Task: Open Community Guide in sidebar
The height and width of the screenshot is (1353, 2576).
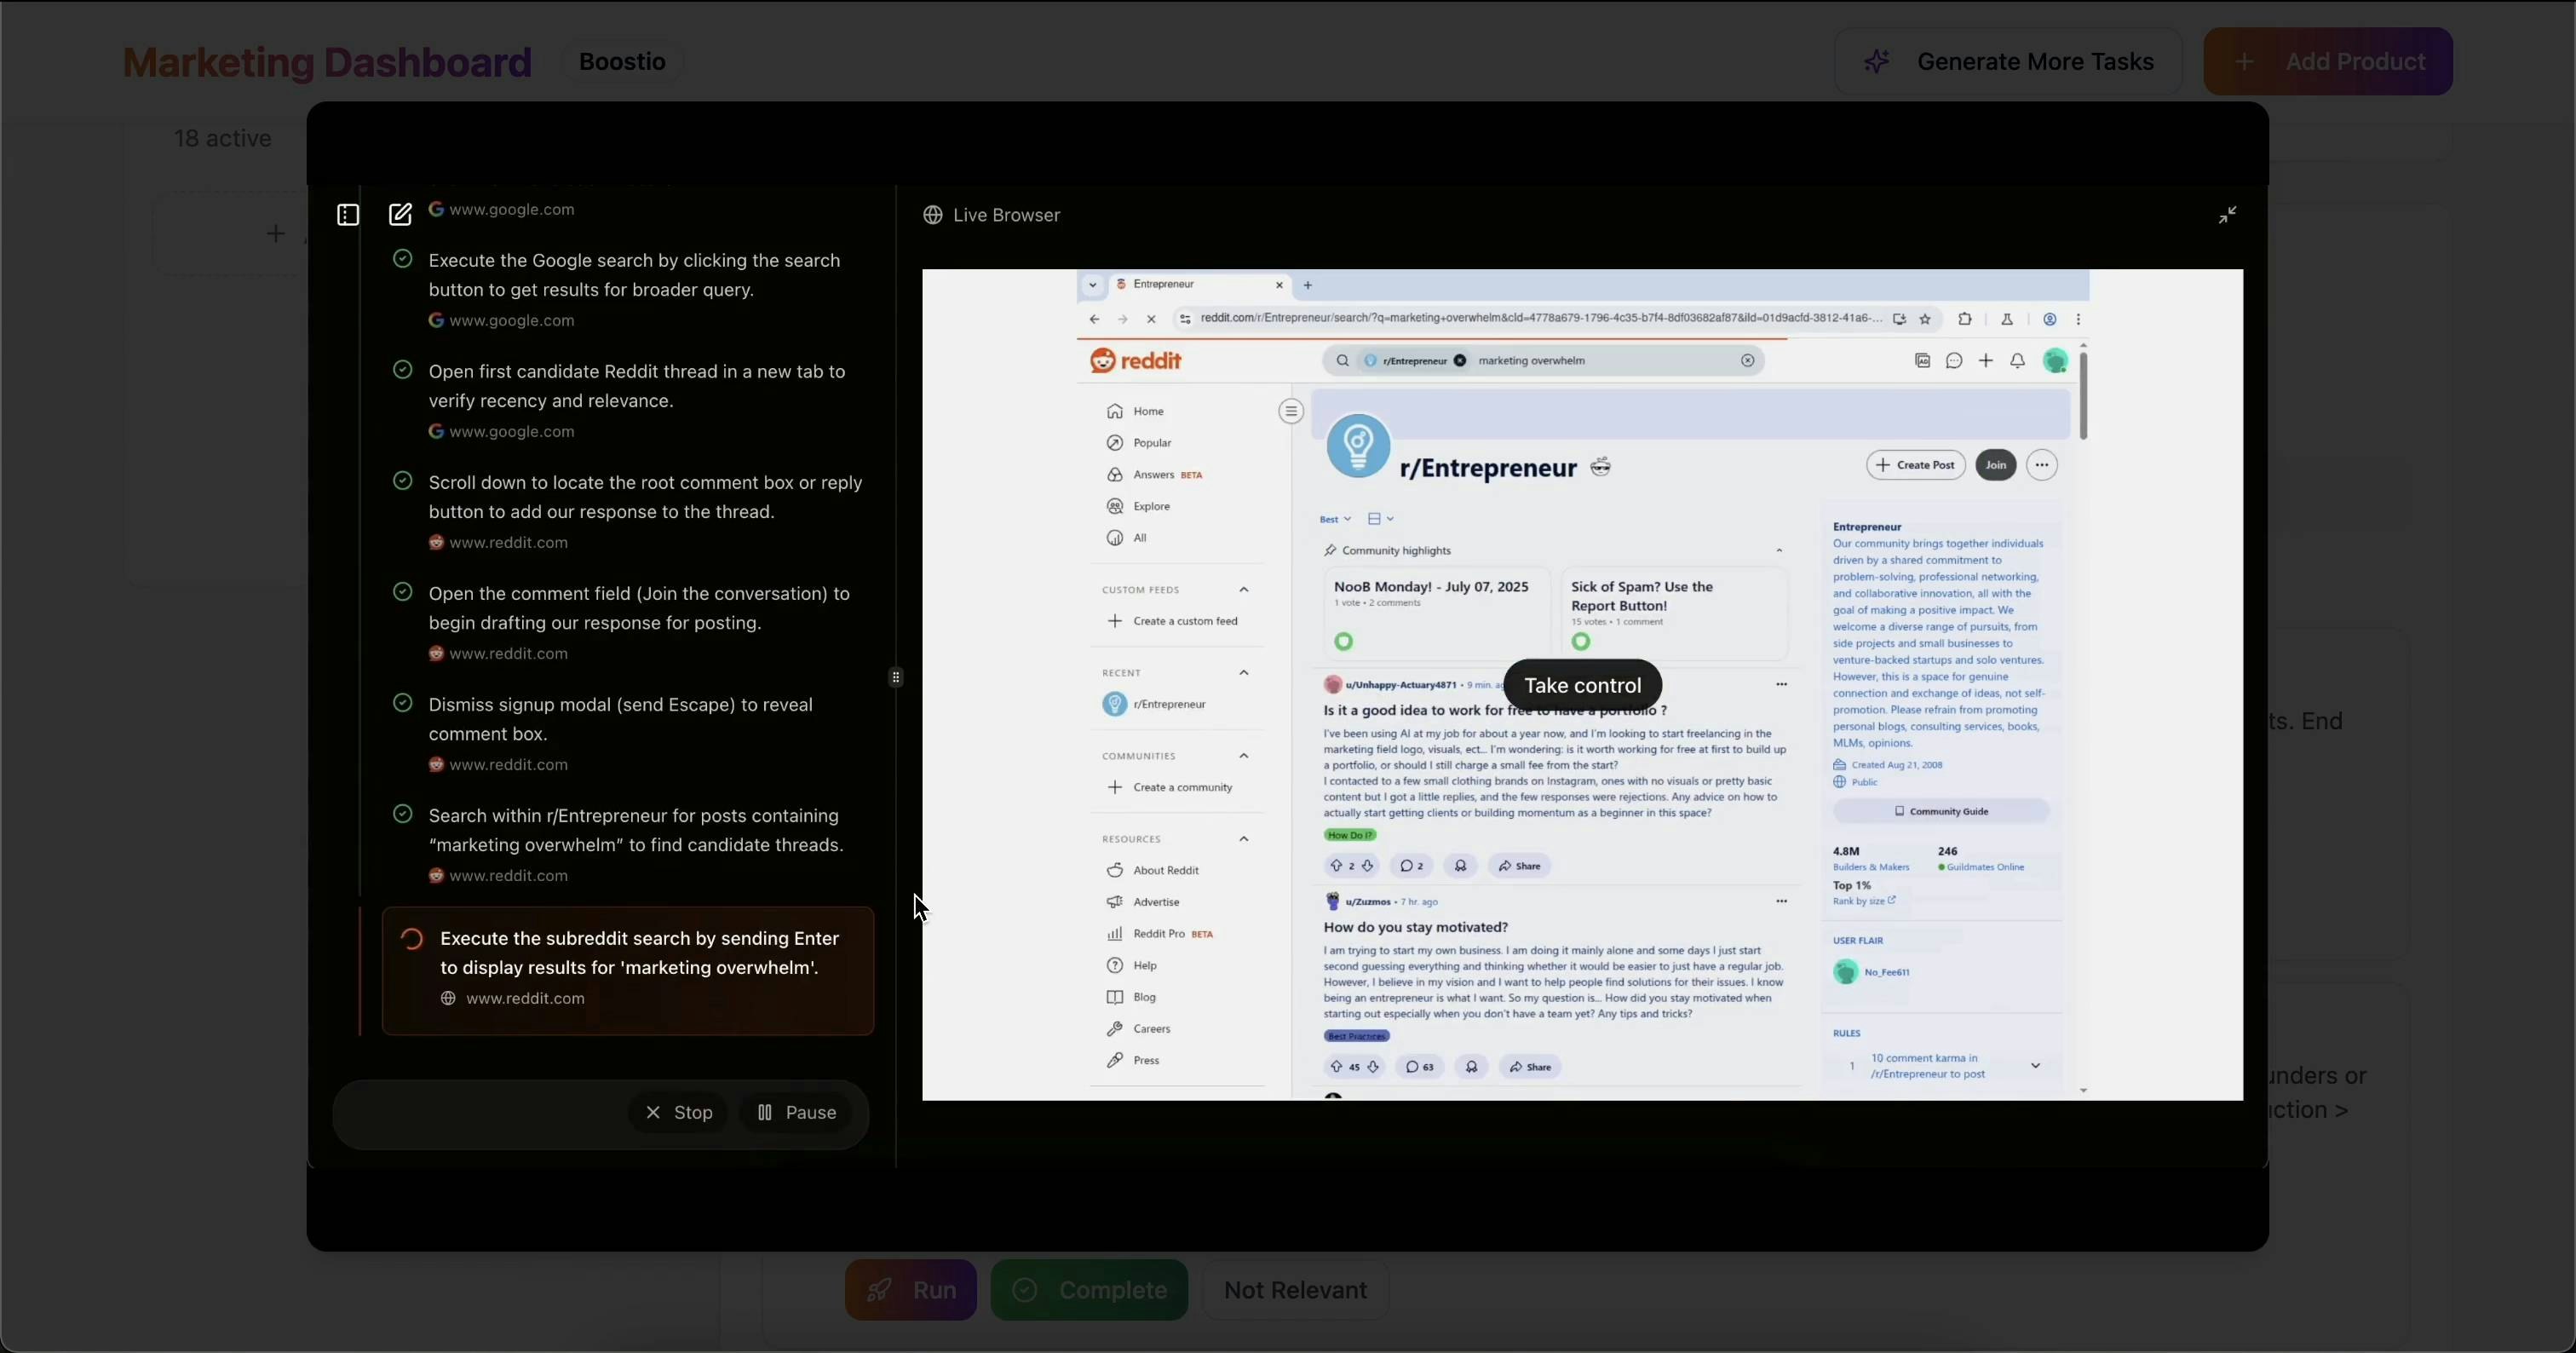Action: point(1941,811)
